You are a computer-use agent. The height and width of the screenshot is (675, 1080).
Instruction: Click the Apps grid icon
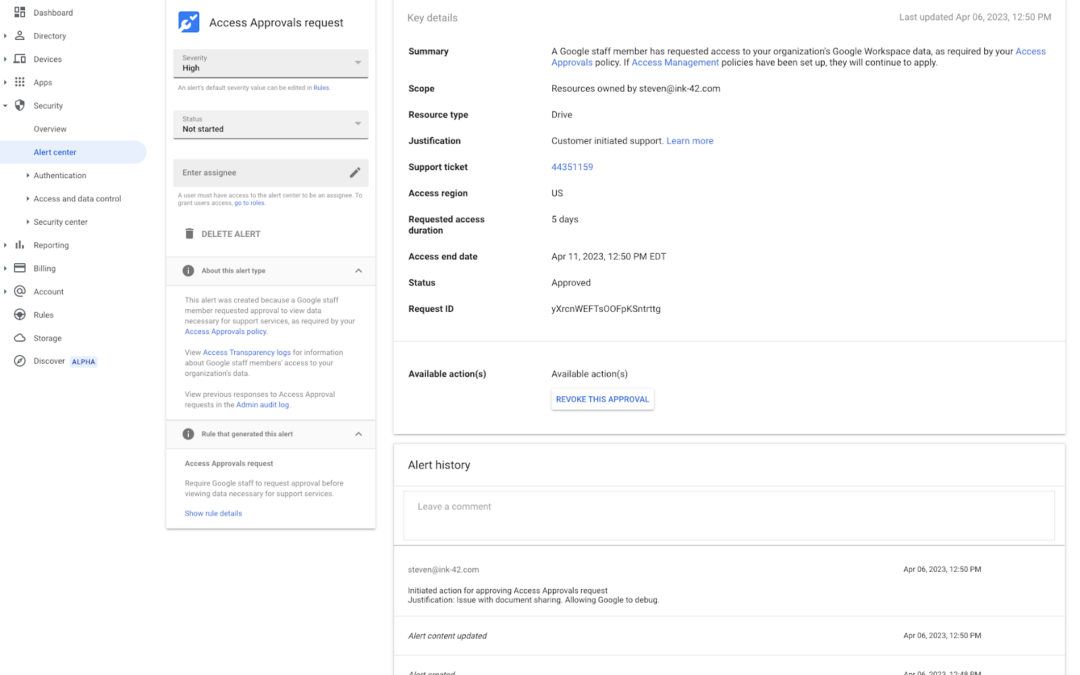tap(19, 82)
